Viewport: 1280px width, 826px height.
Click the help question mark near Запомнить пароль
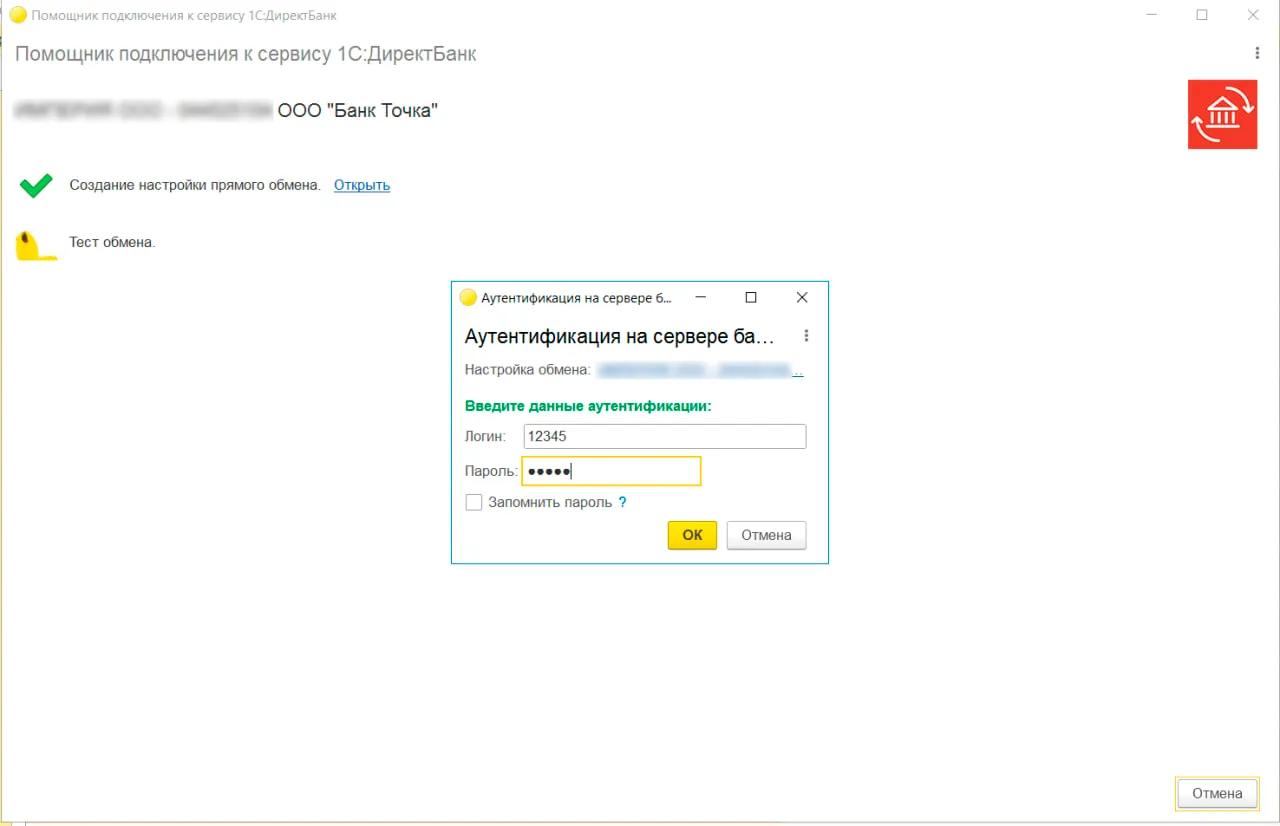(622, 503)
